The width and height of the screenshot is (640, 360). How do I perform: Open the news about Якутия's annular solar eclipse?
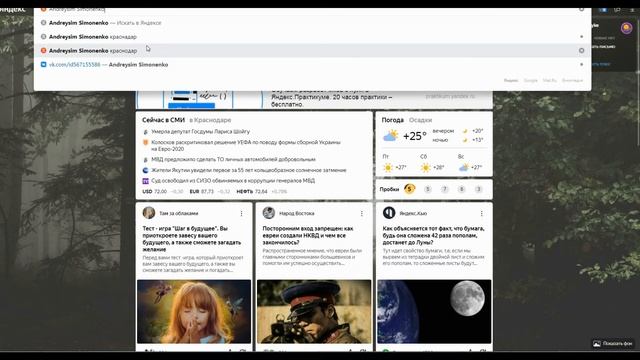point(249,170)
